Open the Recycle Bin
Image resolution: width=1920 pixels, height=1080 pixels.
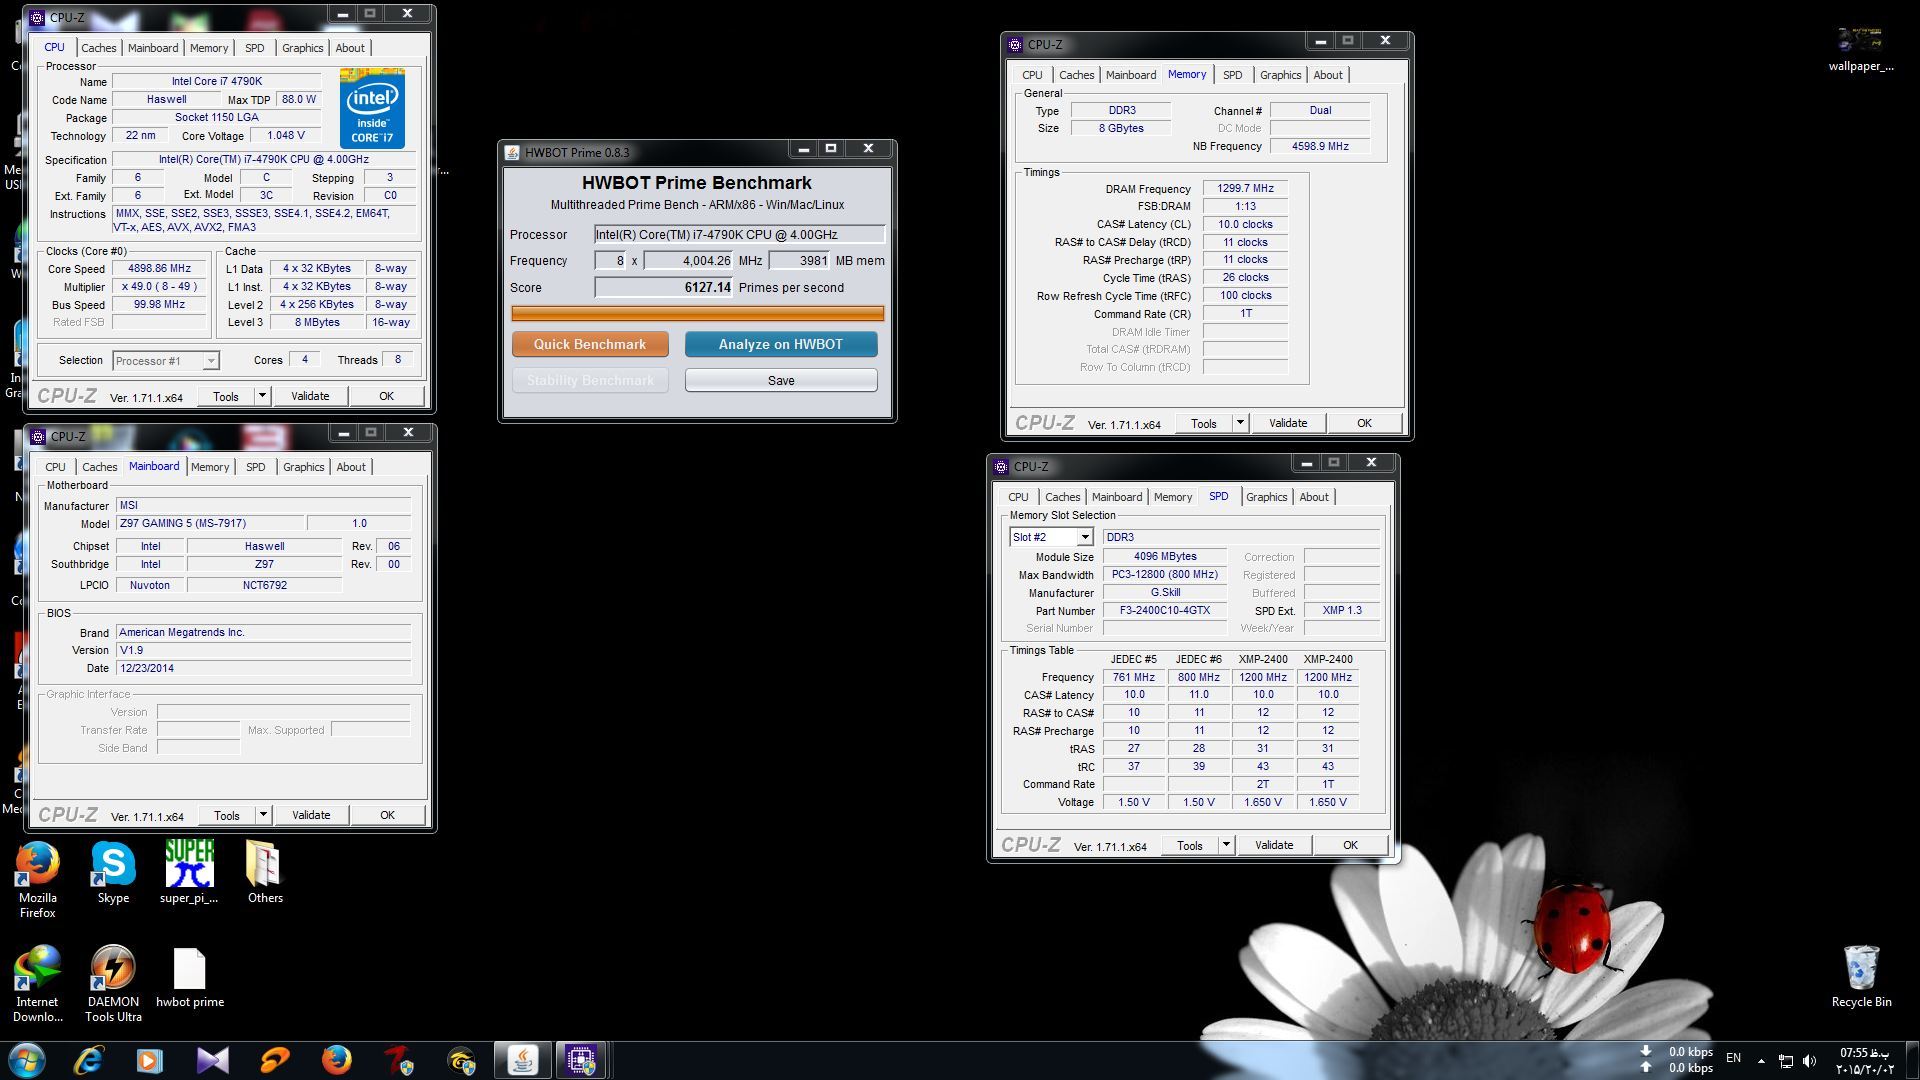click(1861, 977)
